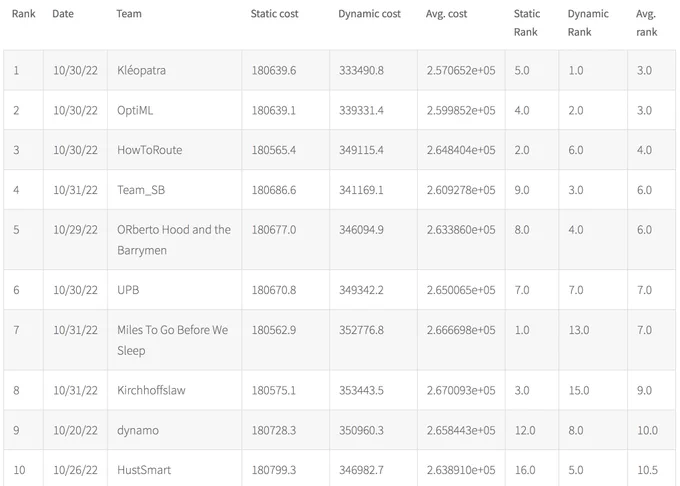Viewport: 680px width, 486px height.
Task: Select the Team column header
Action: [x=129, y=14]
